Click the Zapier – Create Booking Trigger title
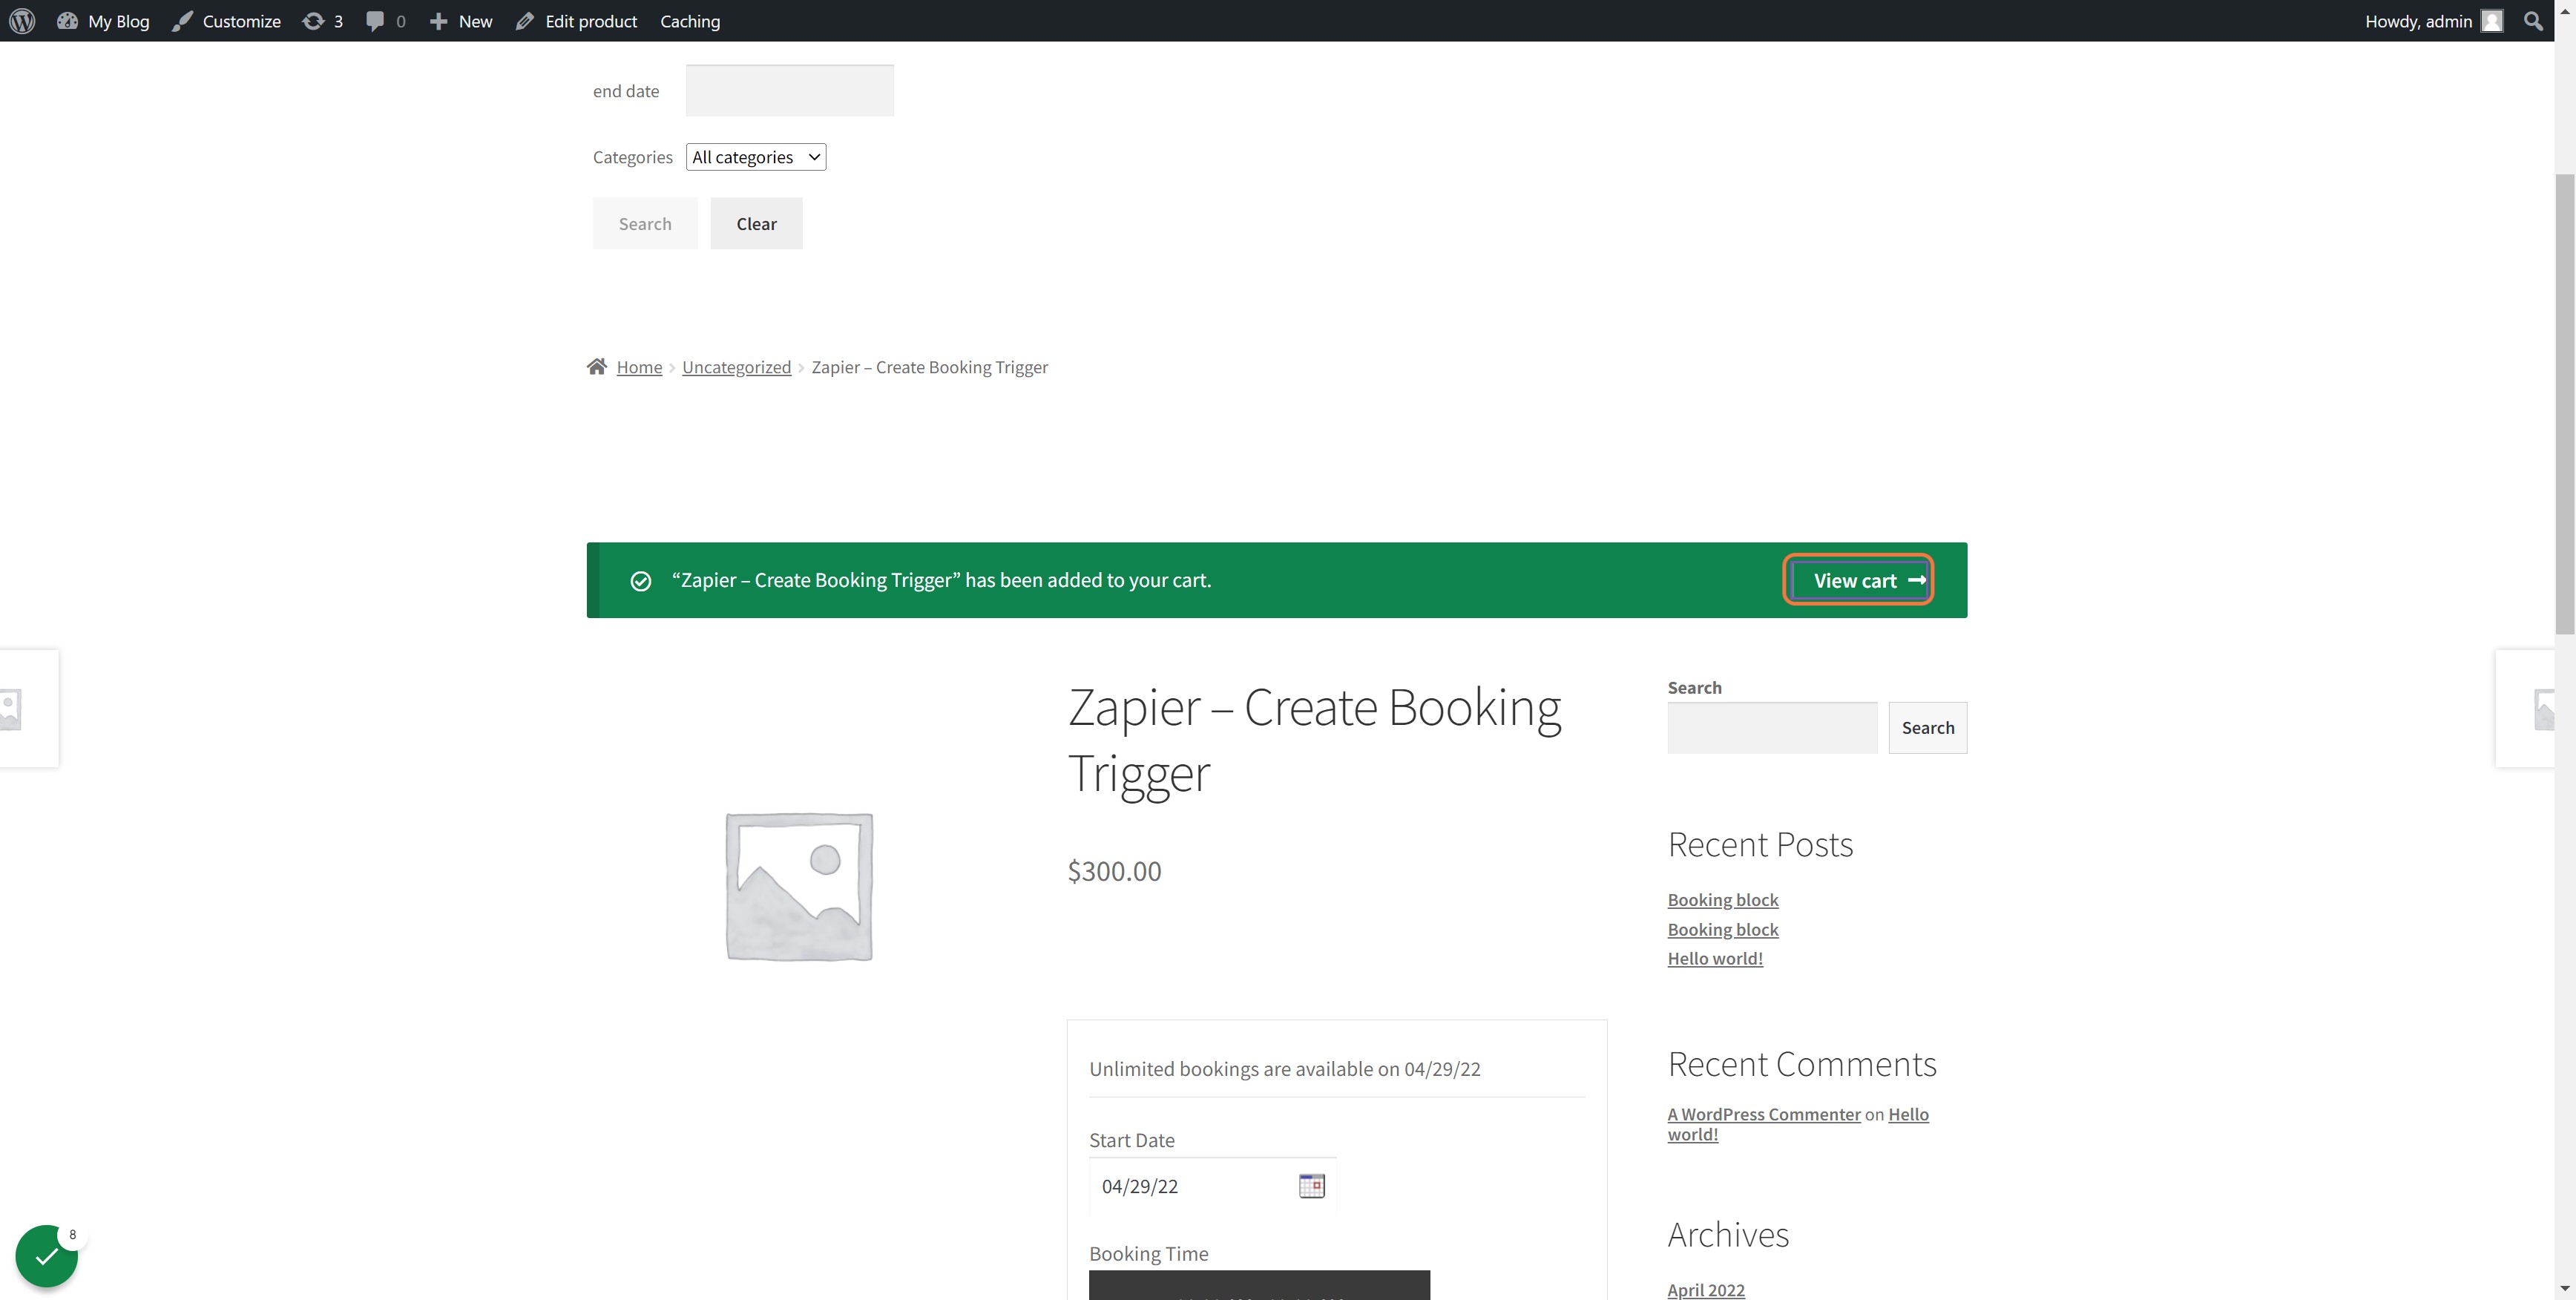The height and width of the screenshot is (1300, 2576). (x=1314, y=740)
